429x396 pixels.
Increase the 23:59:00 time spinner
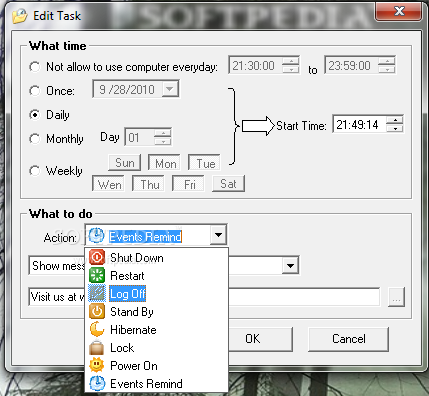[387, 61]
